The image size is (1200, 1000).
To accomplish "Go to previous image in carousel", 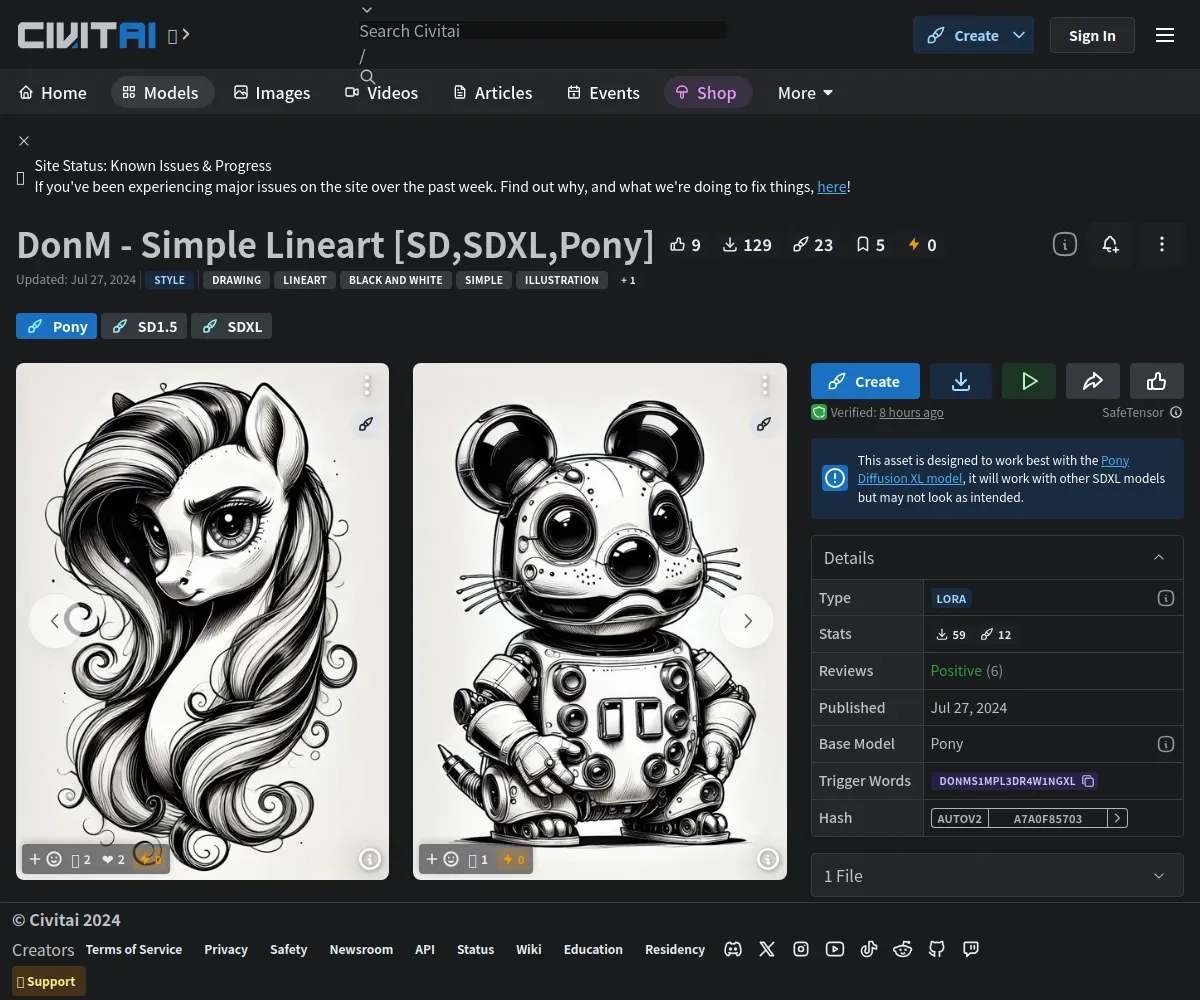I will 55,621.
